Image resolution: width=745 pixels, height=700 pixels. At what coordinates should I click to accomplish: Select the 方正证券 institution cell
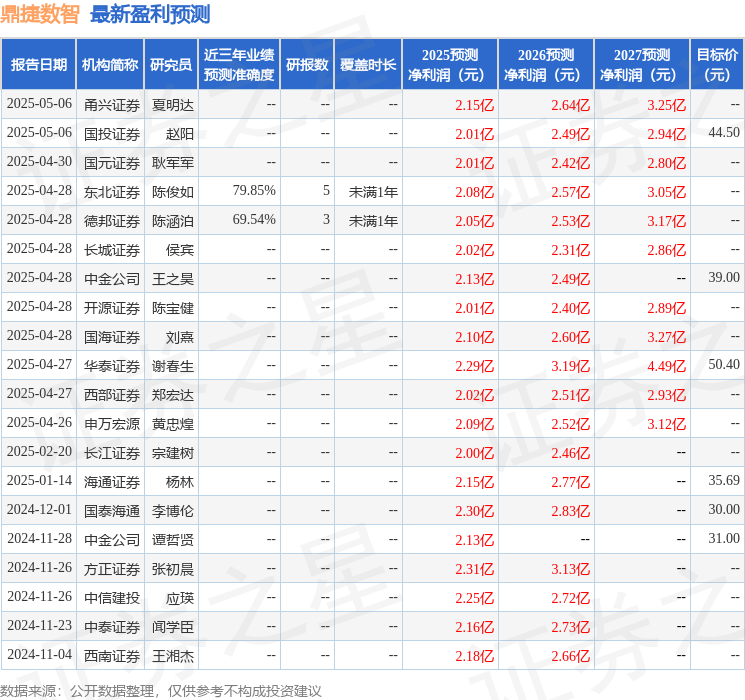[112, 569]
